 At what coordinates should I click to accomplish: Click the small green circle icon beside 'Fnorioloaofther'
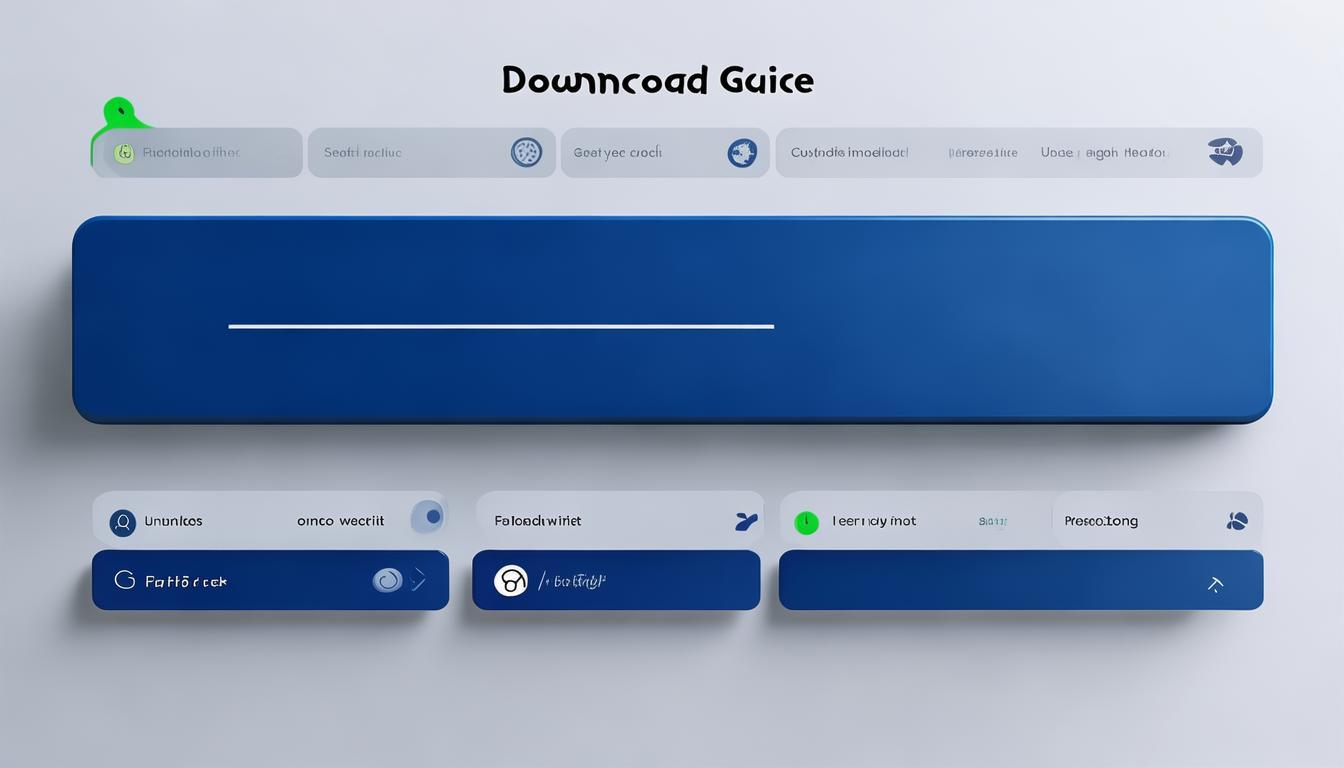pyautogui.click(x=124, y=153)
